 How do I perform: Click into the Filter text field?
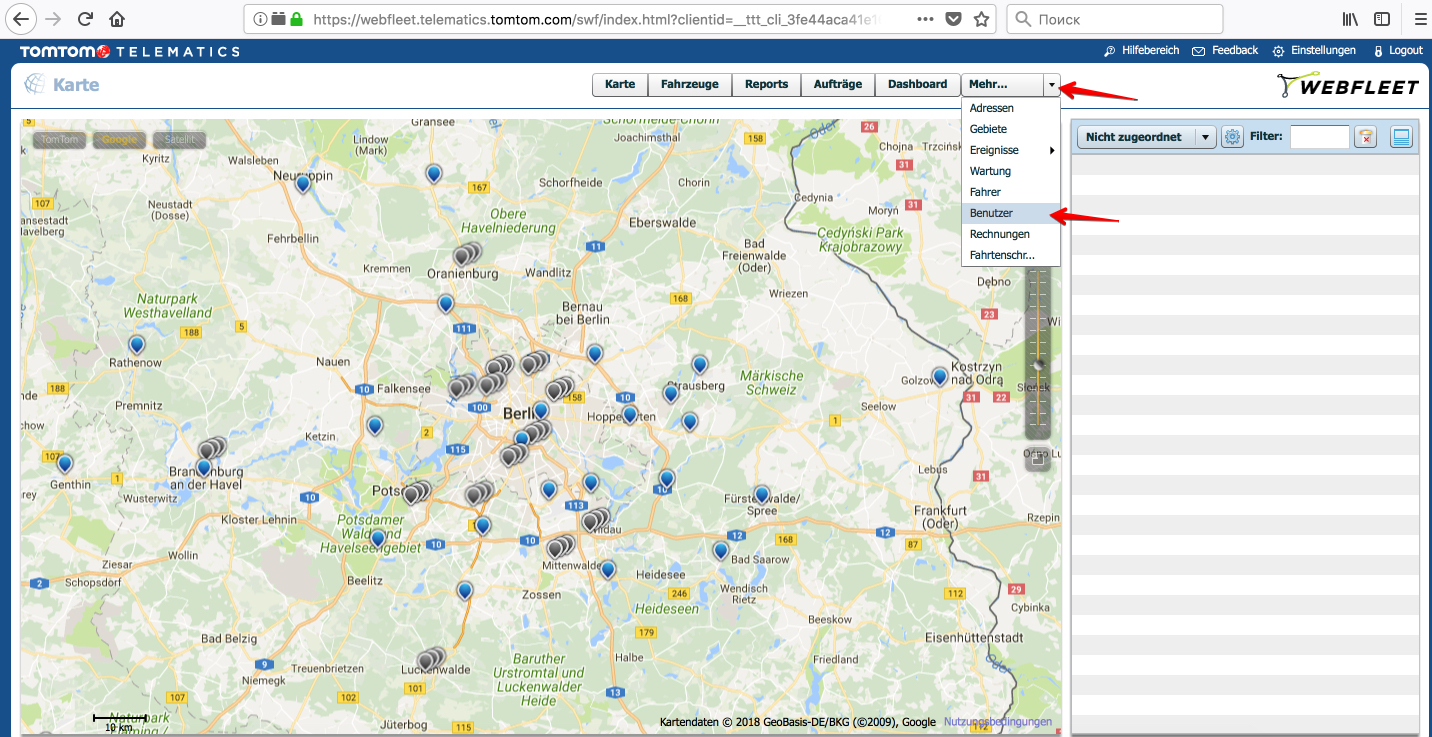(1320, 137)
